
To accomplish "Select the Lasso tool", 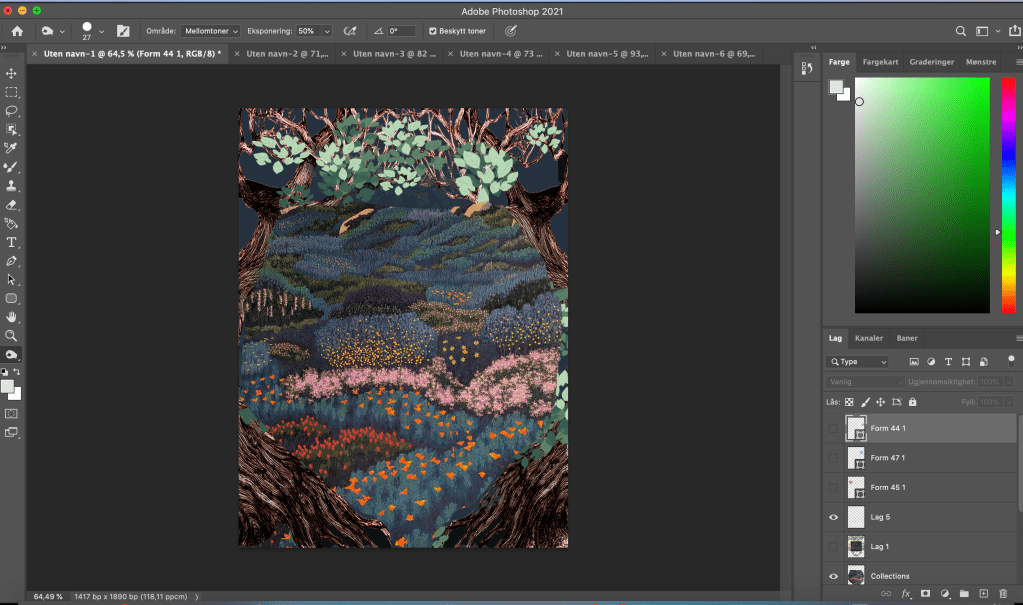I will tap(12, 111).
